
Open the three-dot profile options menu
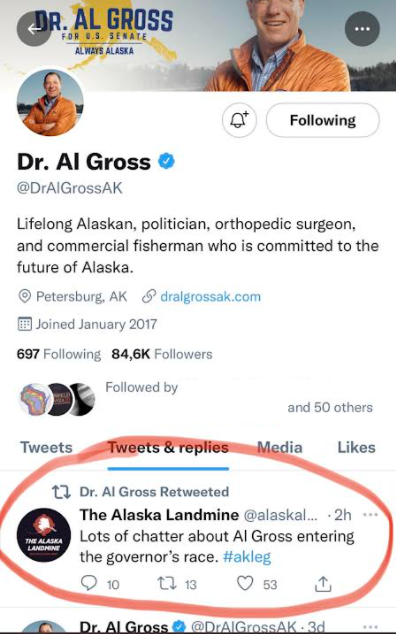pyautogui.click(x=362, y=29)
